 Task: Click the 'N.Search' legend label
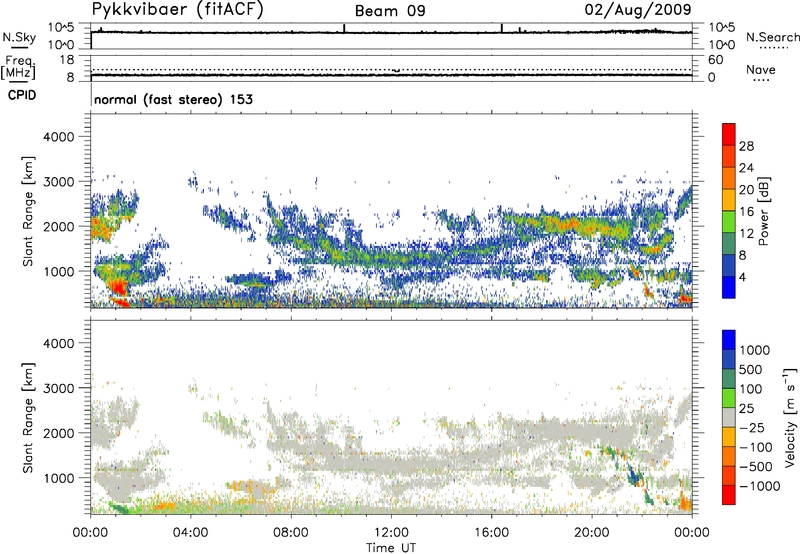tap(772, 37)
